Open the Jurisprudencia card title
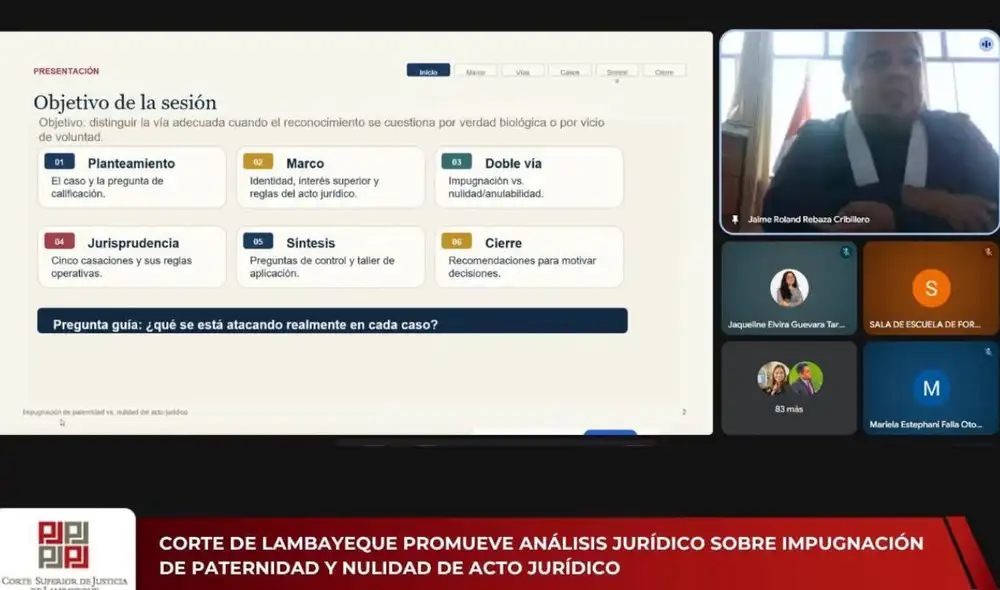Image resolution: width=1000 pixels, height=590 pixels. coord(133,243)
